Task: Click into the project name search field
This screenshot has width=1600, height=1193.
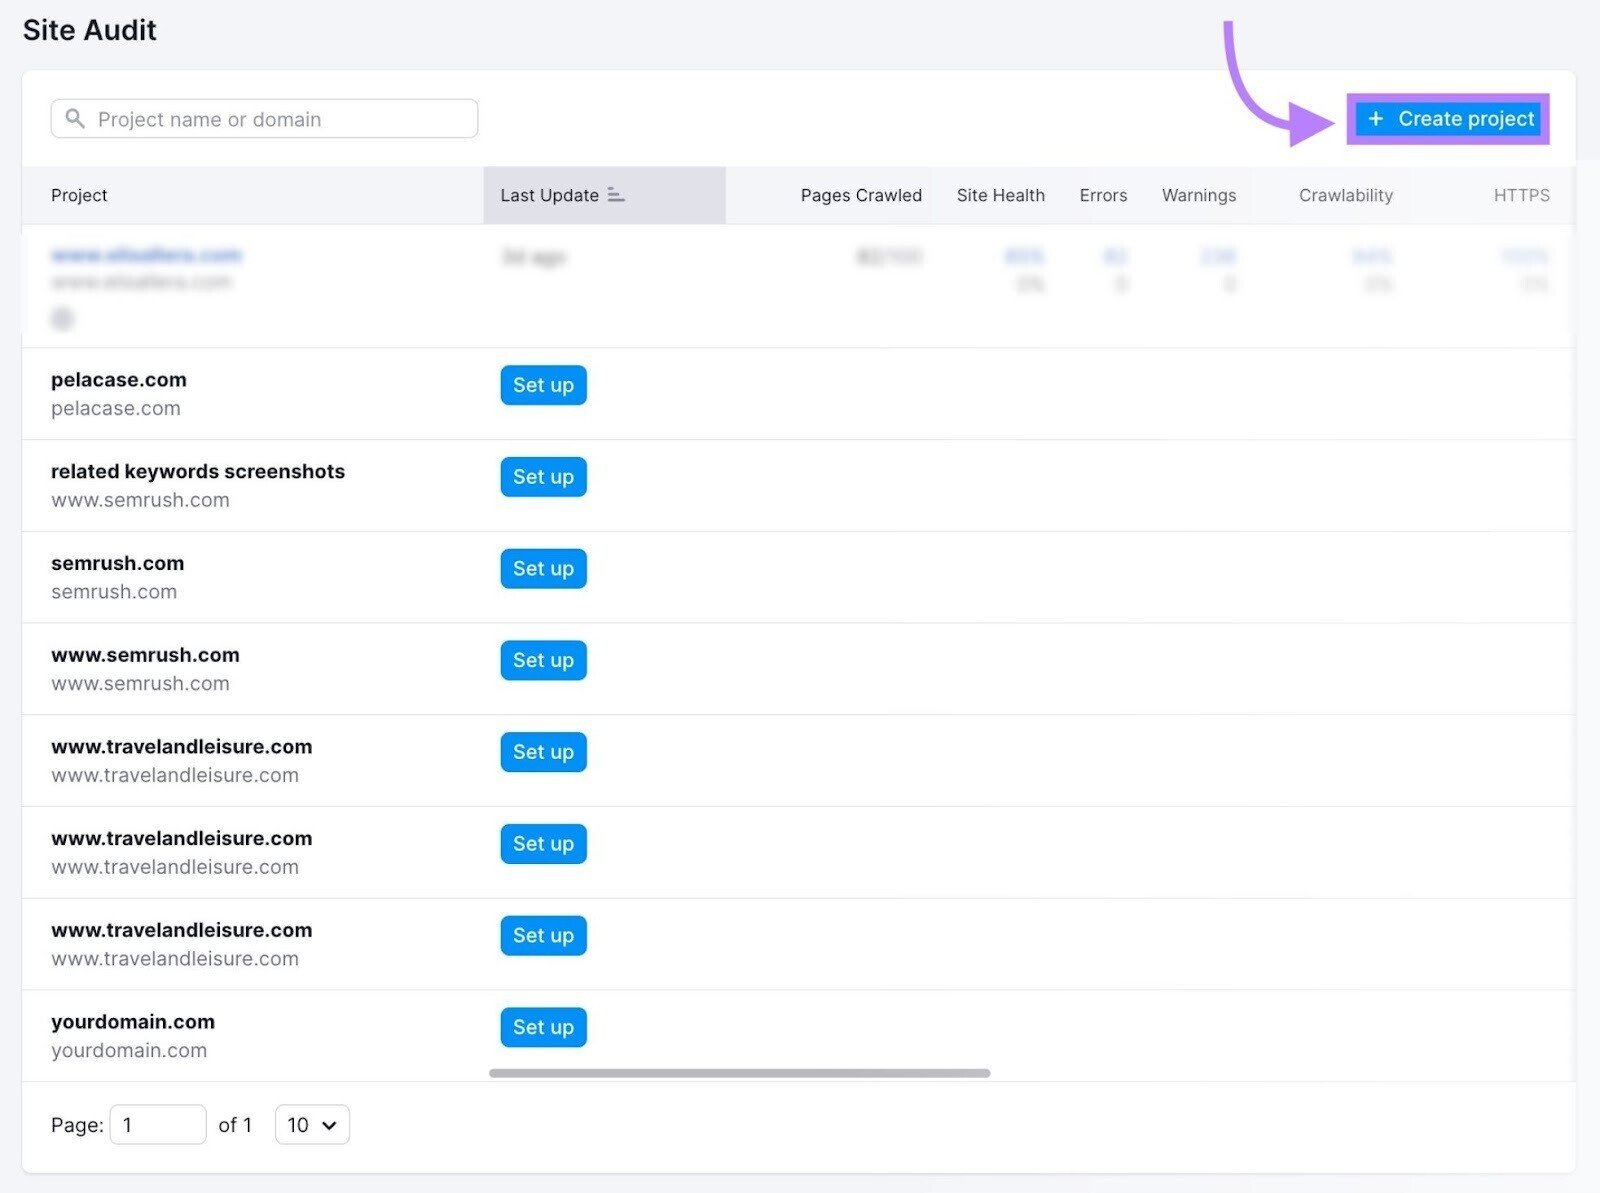Action: tap(263, 118)
